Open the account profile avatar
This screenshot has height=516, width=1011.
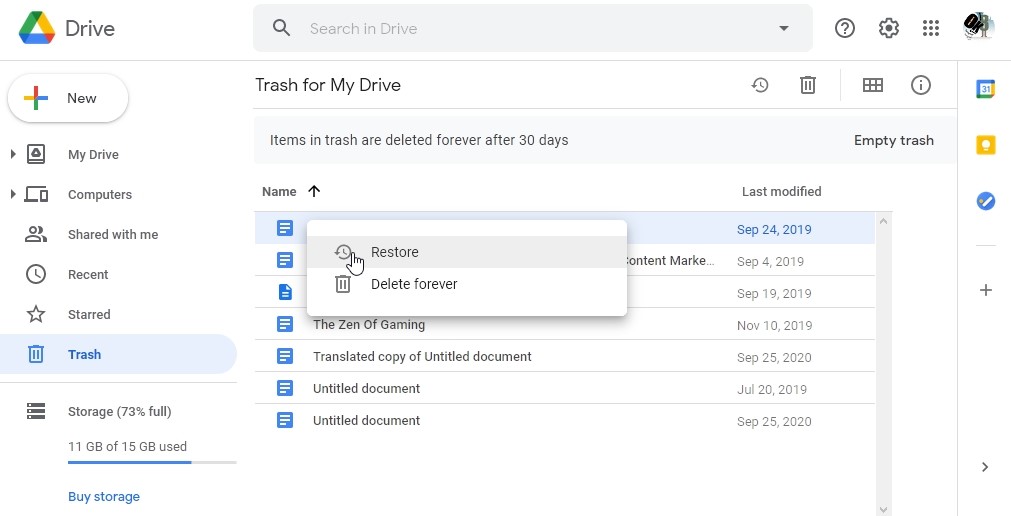pyautogui.click(x=977, y=27)
